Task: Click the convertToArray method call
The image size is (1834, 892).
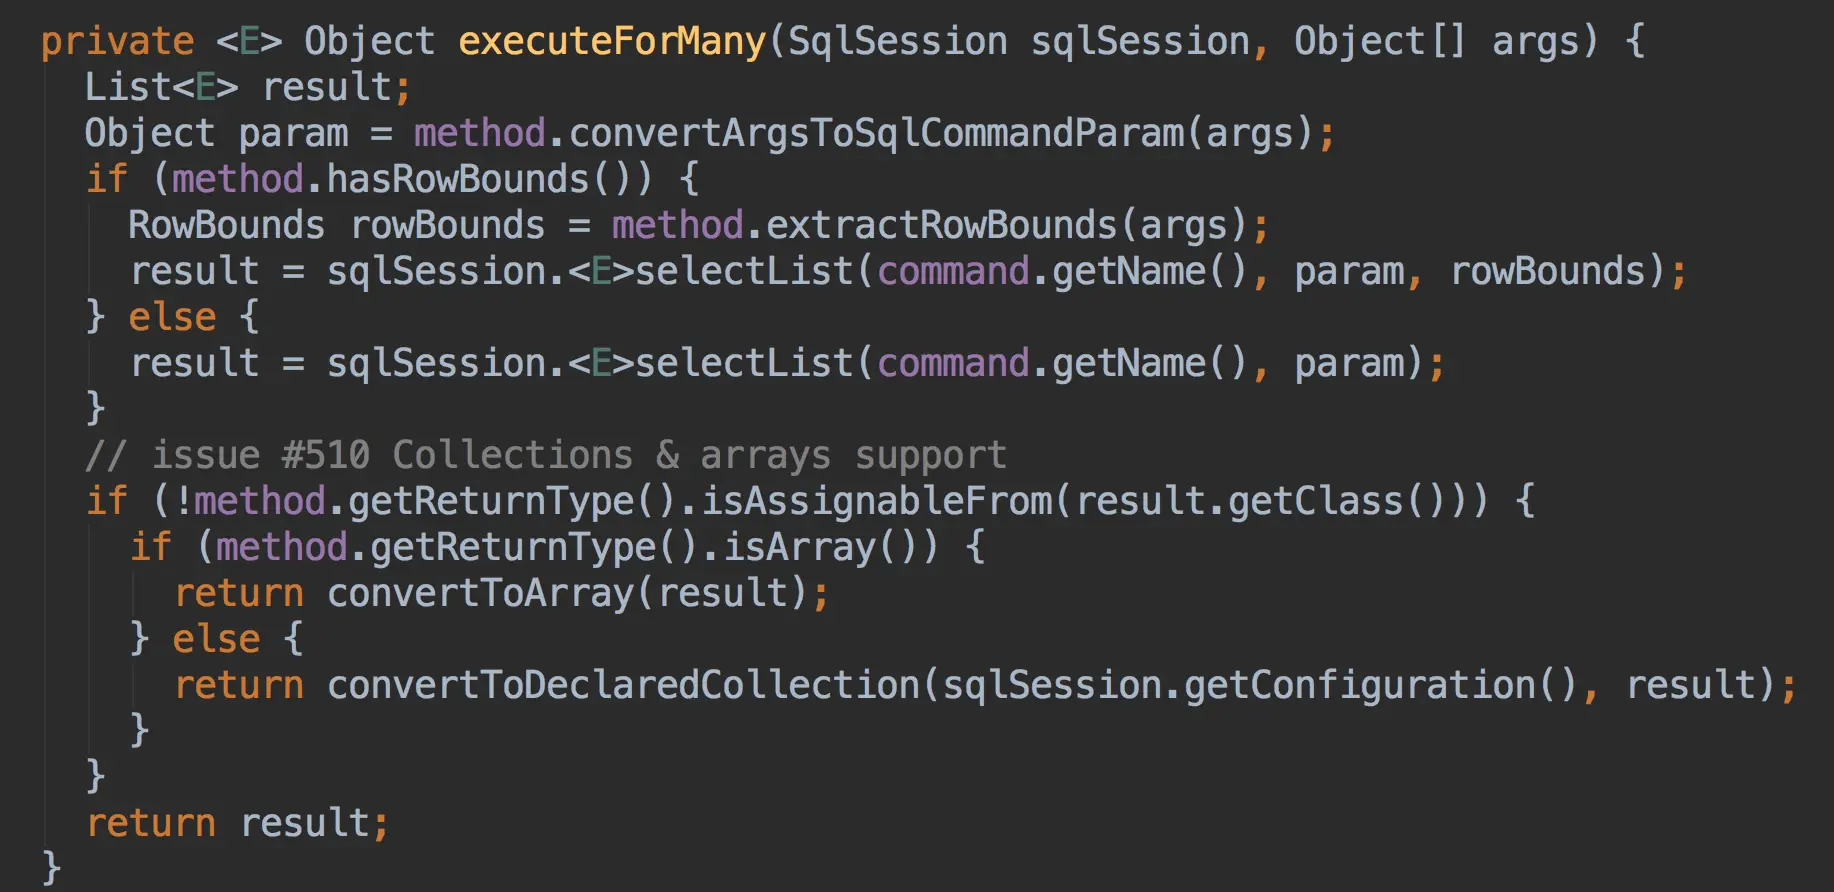Action: tap(480, 593)
